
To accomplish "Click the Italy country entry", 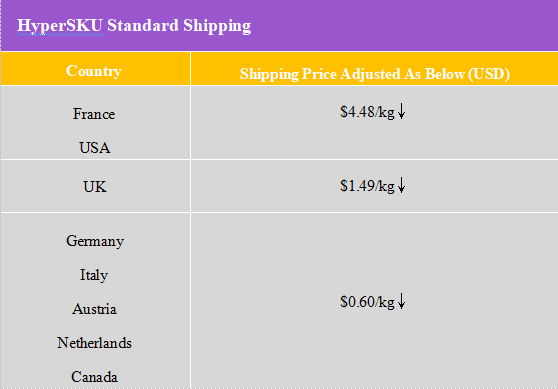I will [x=94, y=275].
